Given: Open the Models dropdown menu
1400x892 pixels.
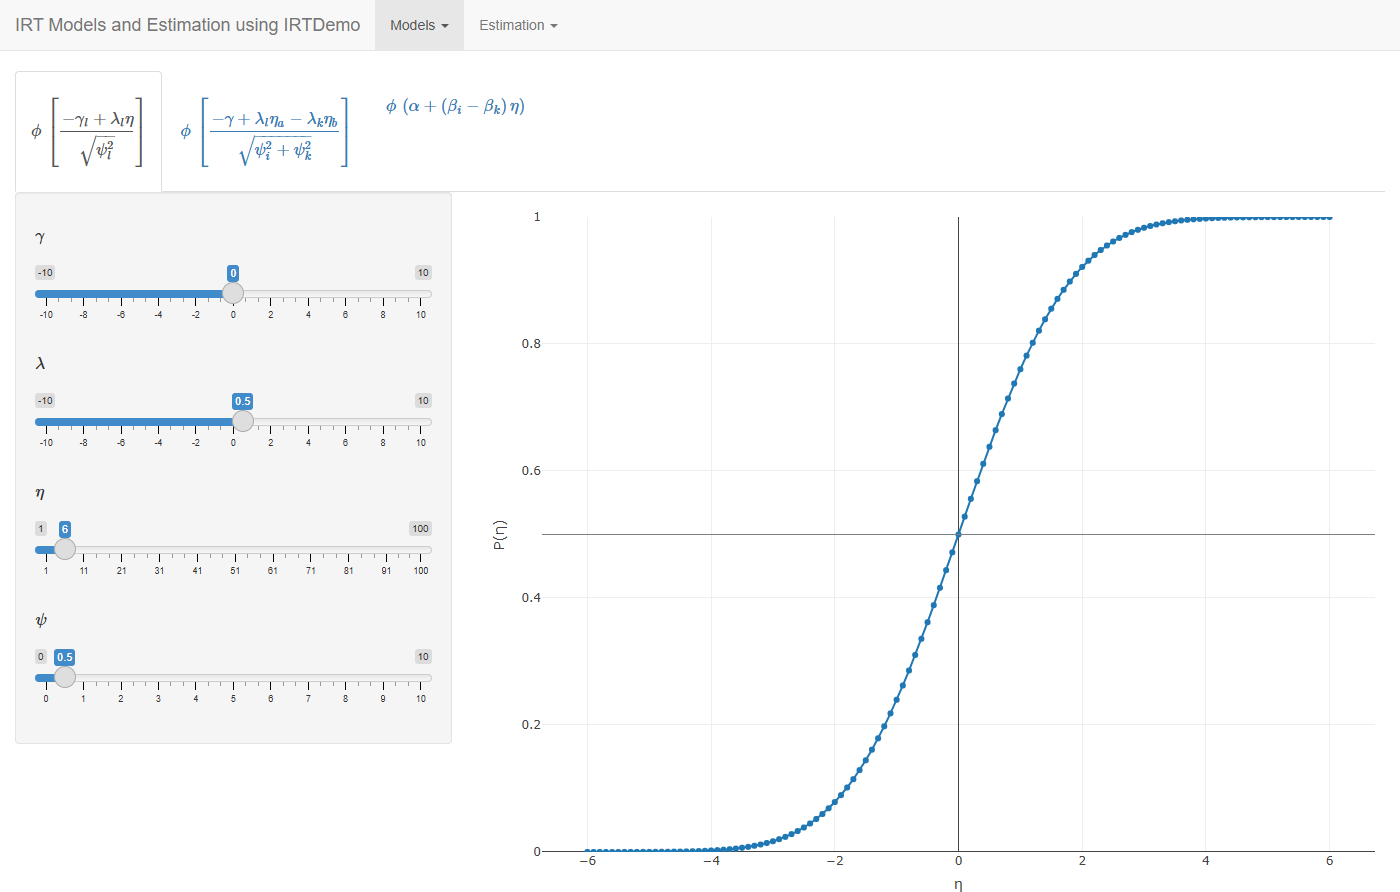Looking at the screenshot, I should click(x=419, y=25).
